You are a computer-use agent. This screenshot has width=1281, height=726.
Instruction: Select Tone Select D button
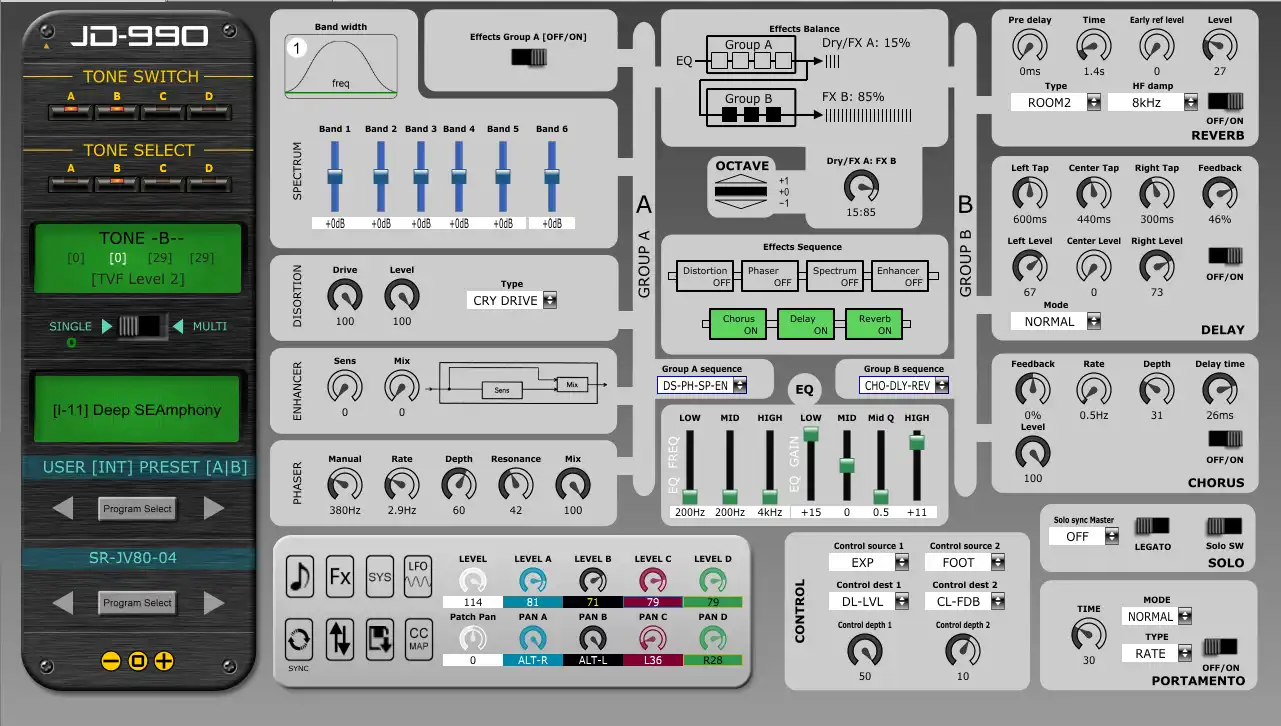click(x=208, y=183)
